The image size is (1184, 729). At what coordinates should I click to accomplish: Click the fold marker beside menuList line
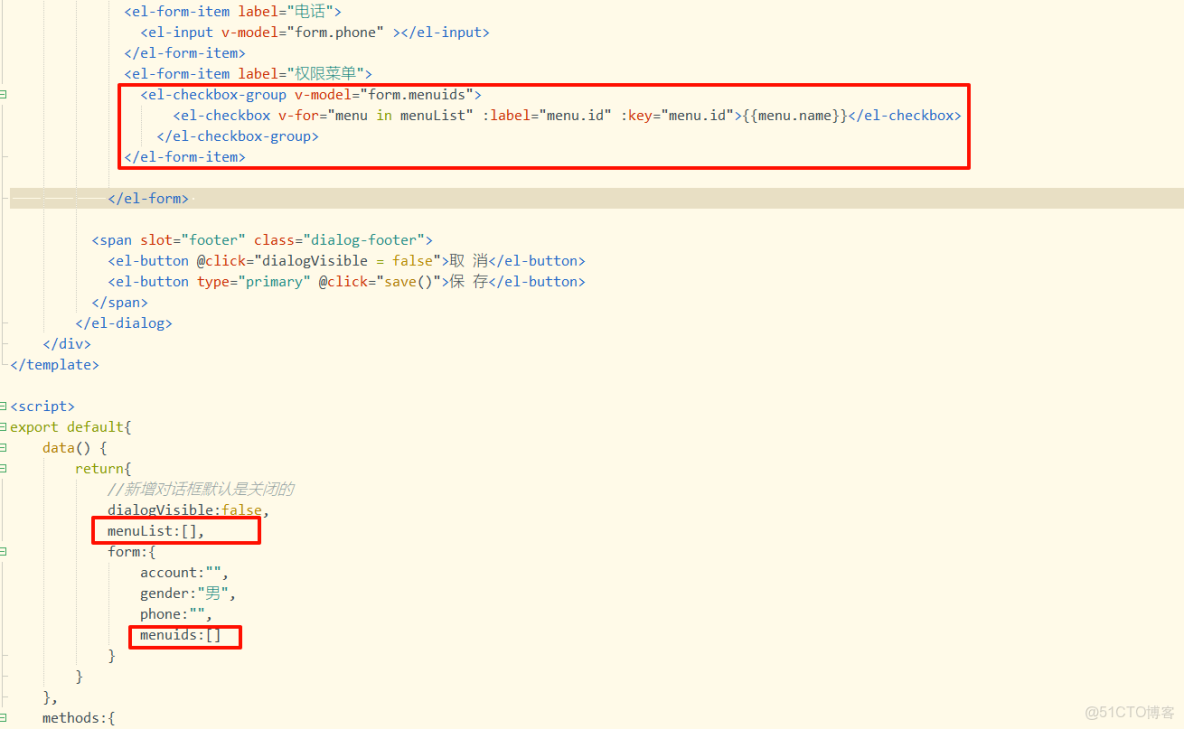pos(5,530)
